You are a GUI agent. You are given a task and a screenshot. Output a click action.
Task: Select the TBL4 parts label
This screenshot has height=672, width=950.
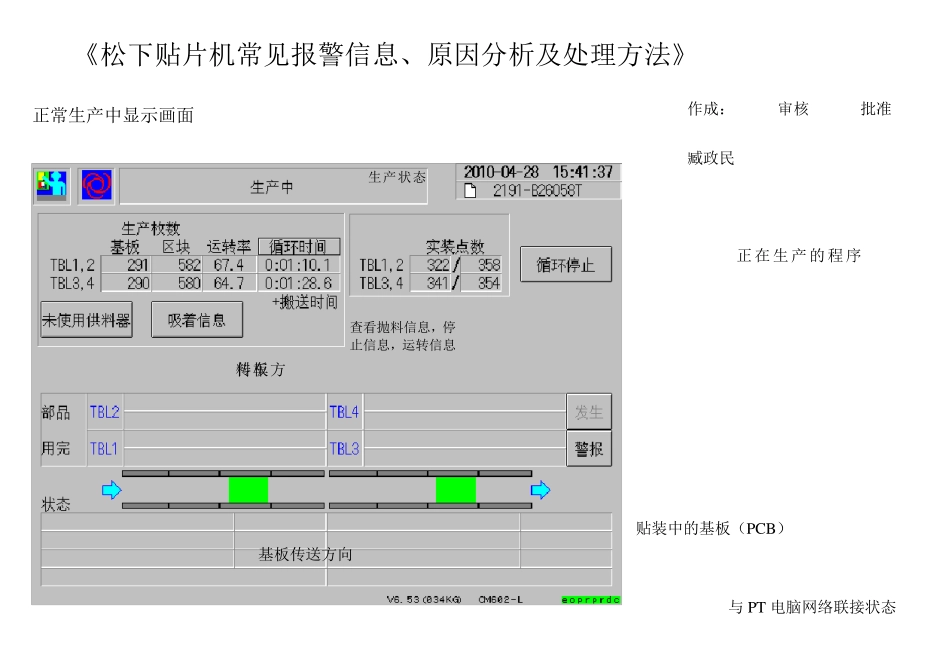344,412
